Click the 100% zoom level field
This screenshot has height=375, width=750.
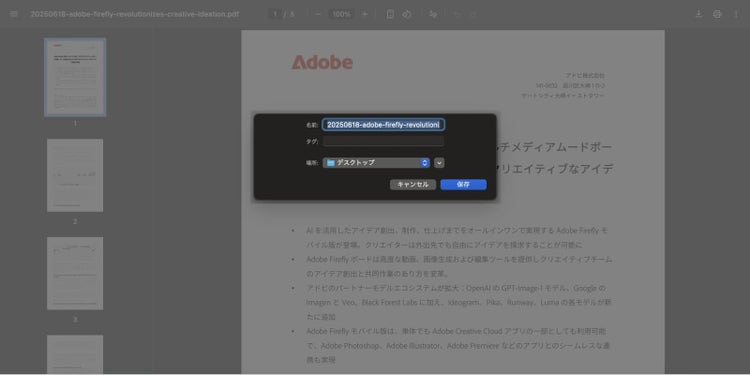click(342, 14)
